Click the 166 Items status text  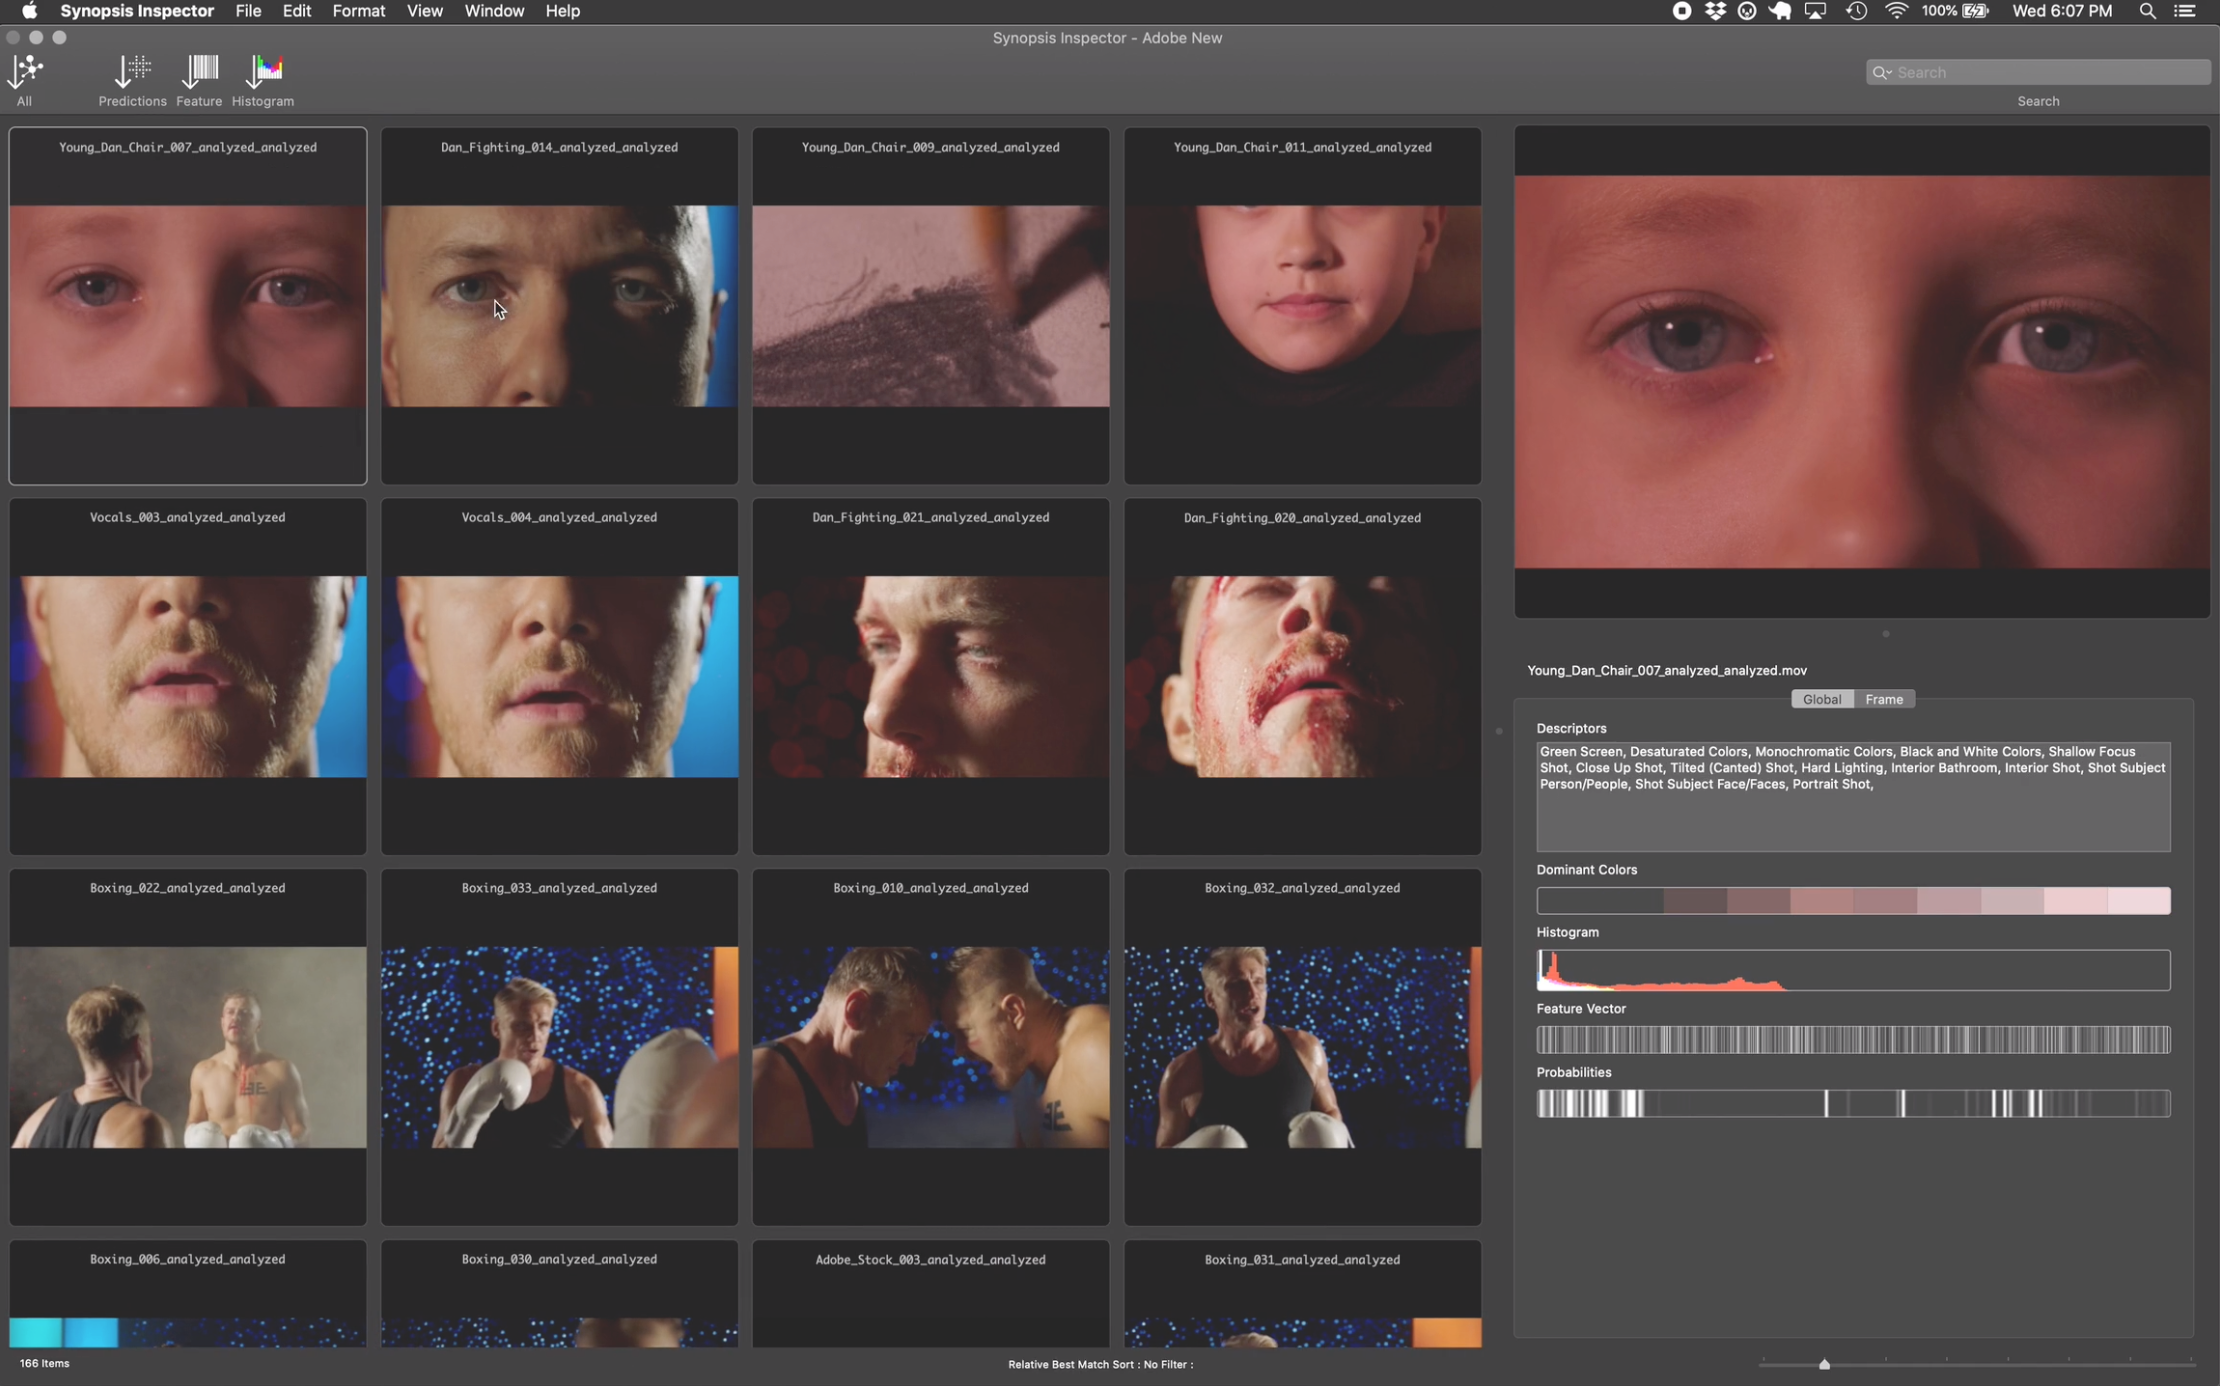coord(45,1363)
